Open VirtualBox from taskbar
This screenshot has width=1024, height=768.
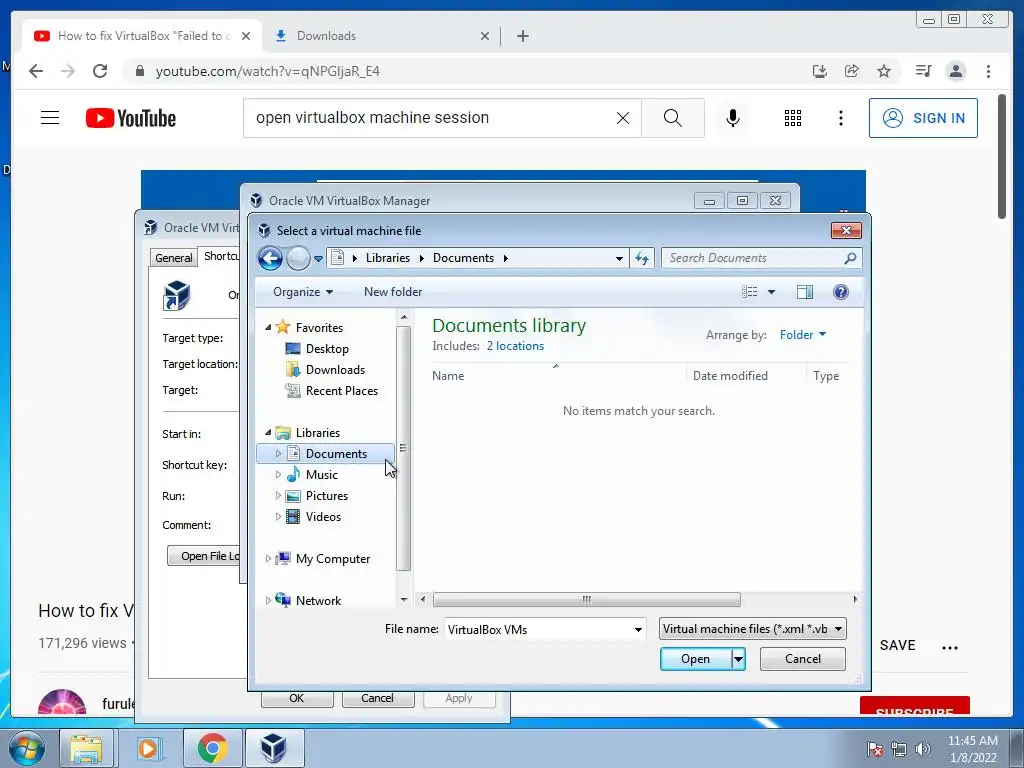click(x=273, y=748)
